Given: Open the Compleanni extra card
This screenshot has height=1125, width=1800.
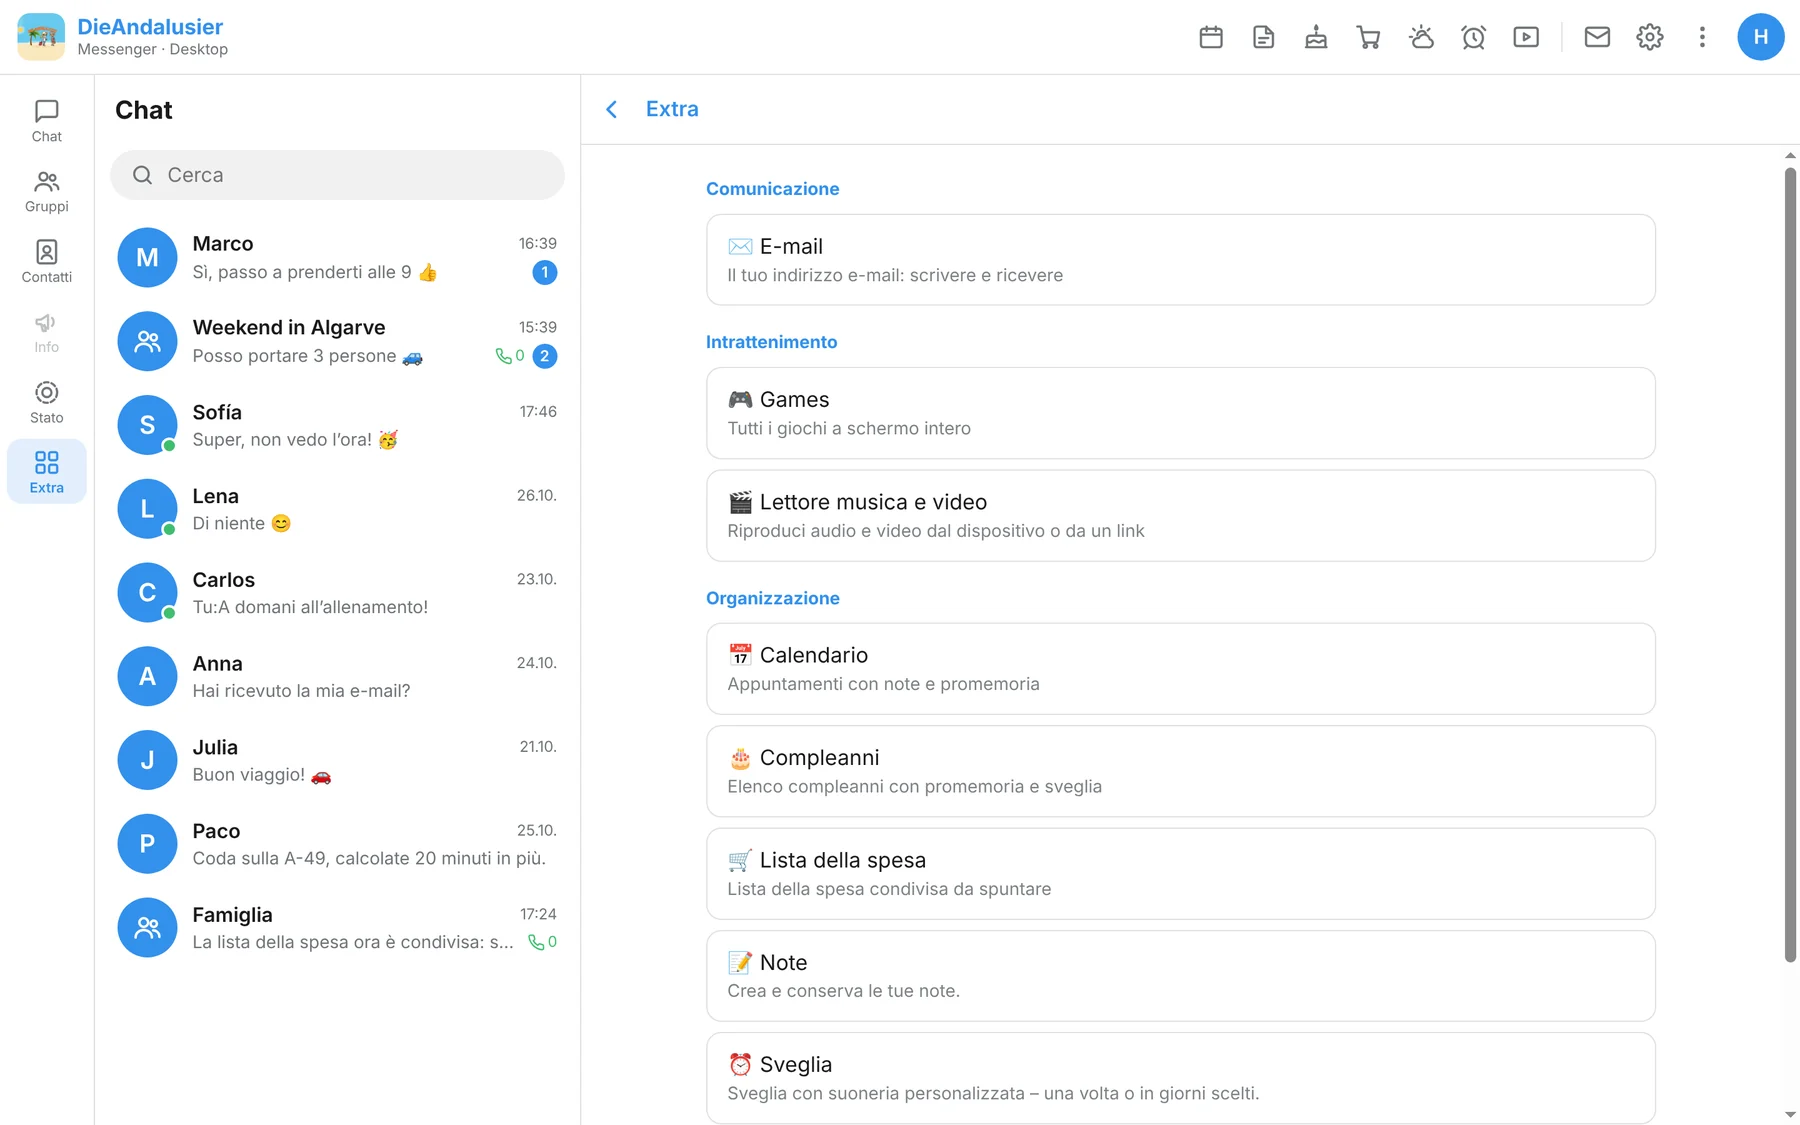Looking at the screenshot, I should pyautogui.click(x=1180, y=771).
